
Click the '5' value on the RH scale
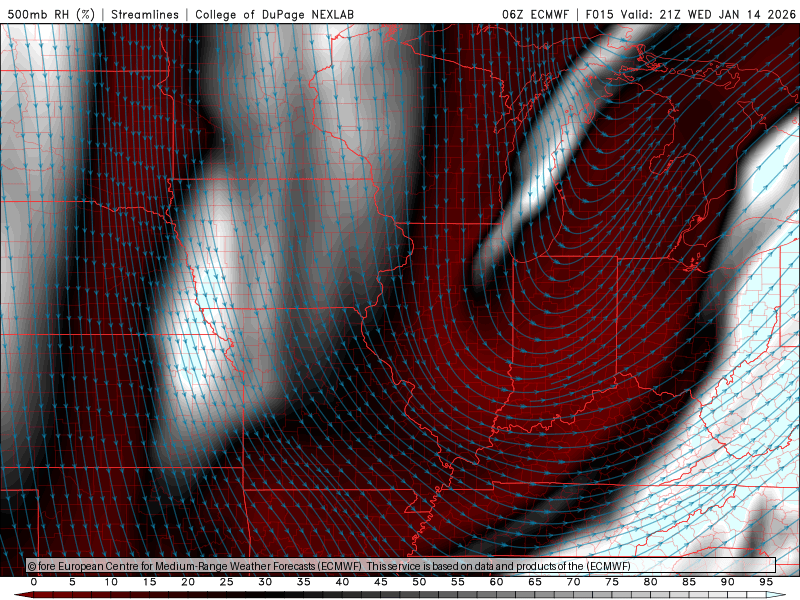tap(72, 582)
